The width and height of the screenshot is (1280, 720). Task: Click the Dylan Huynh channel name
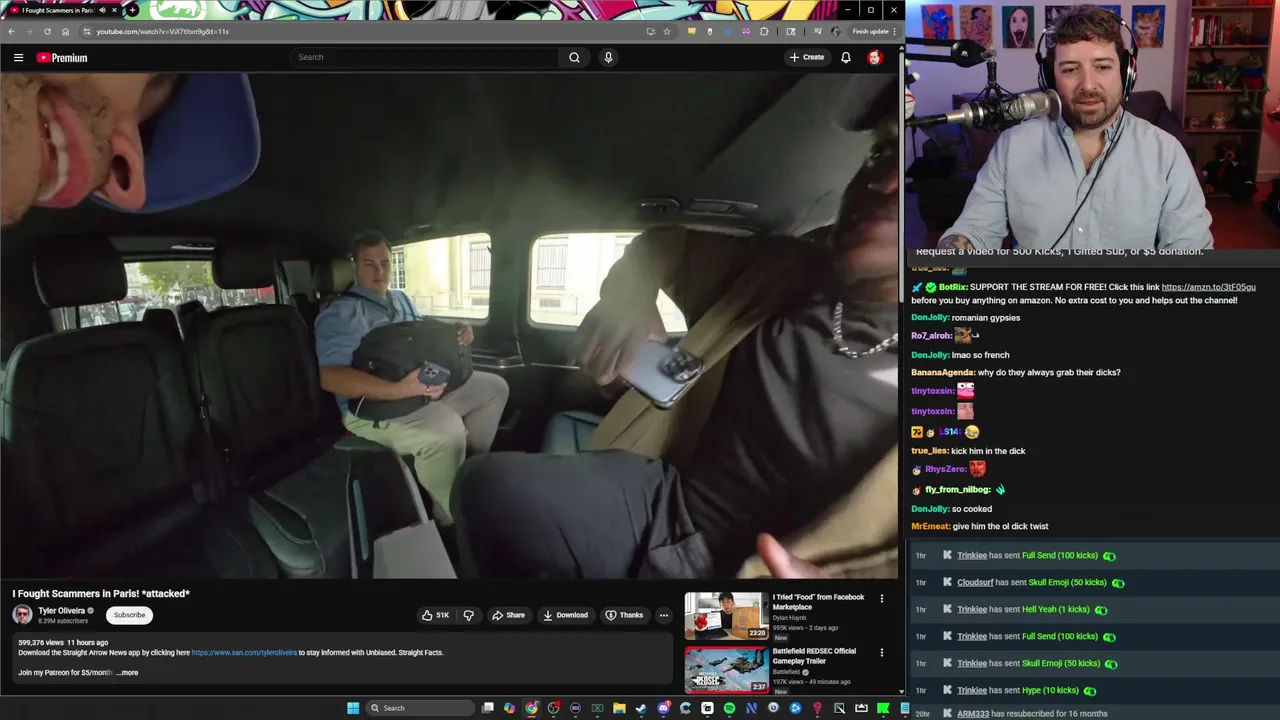(789, 618)
